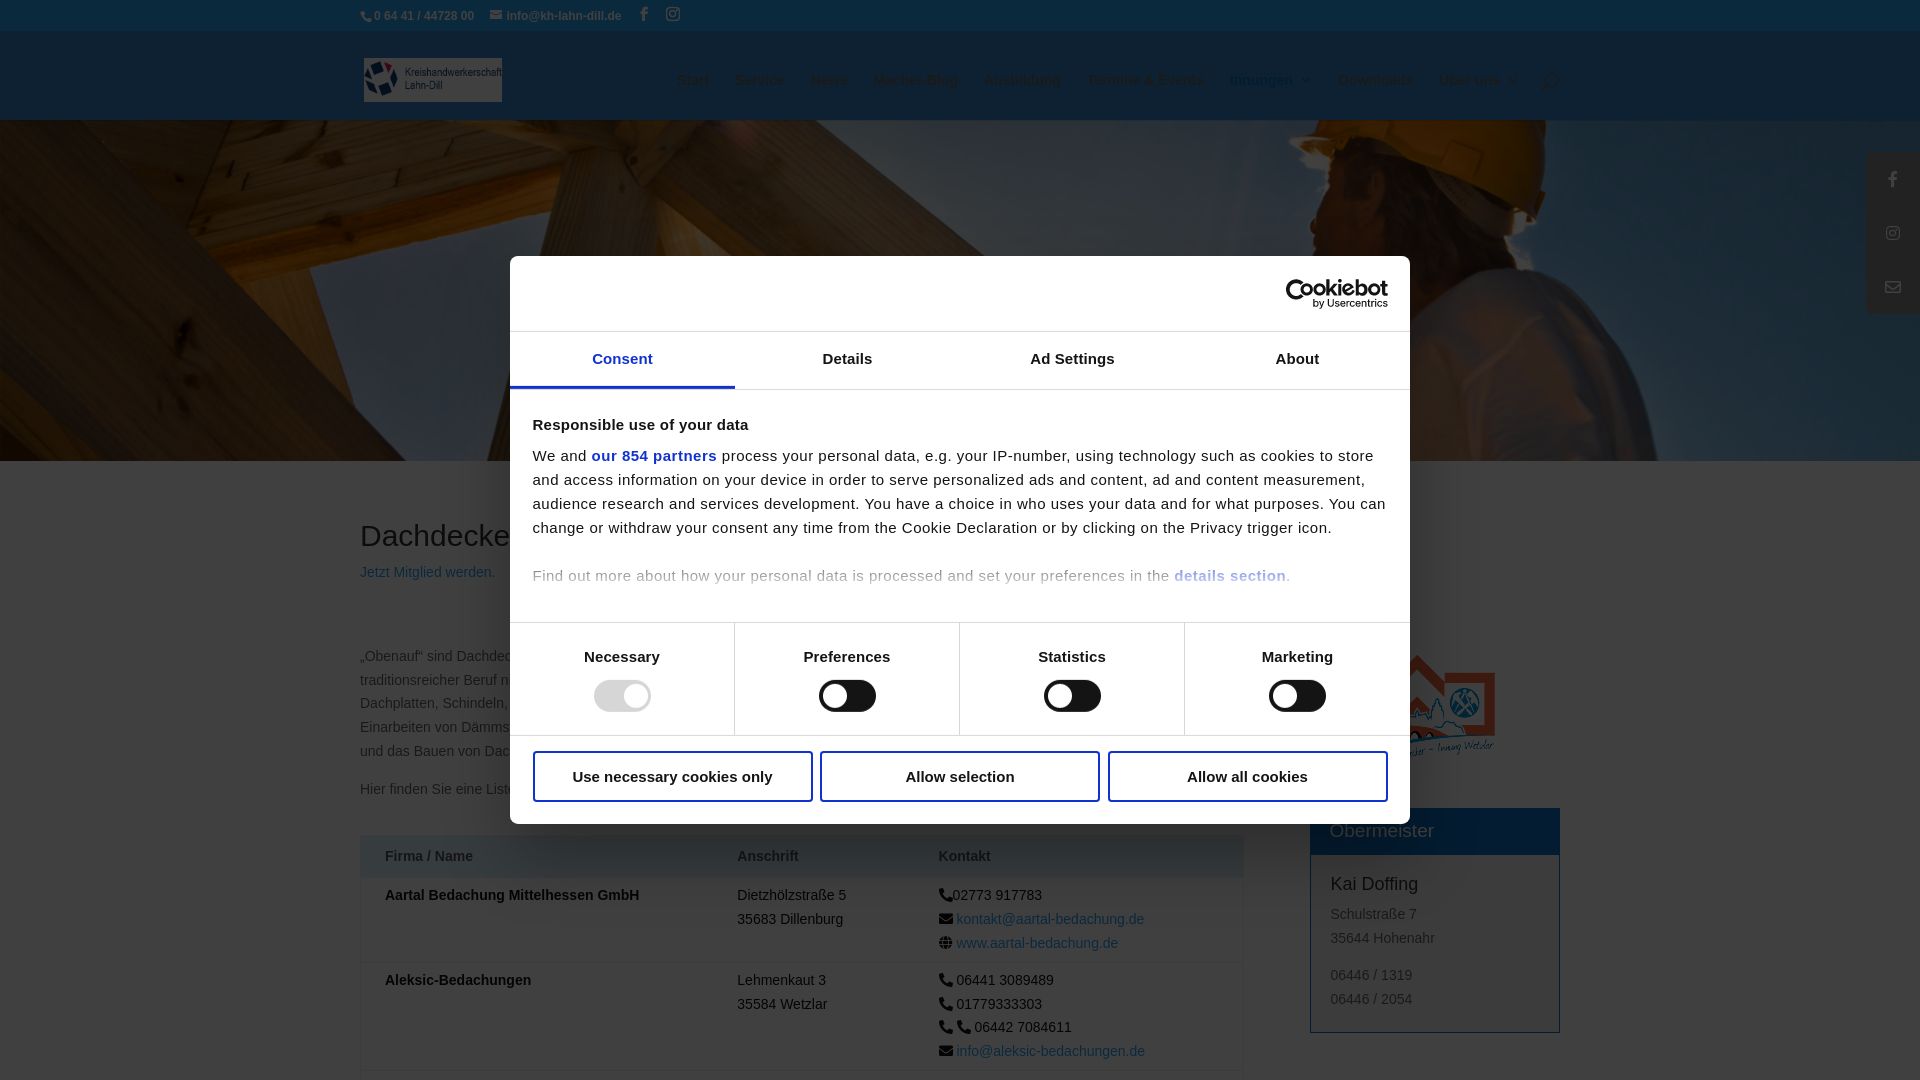The image size is (1920, 1080).
Task: Open kontakt@aartal-bedachung.de email link
Action: (x=1050, y=919)
